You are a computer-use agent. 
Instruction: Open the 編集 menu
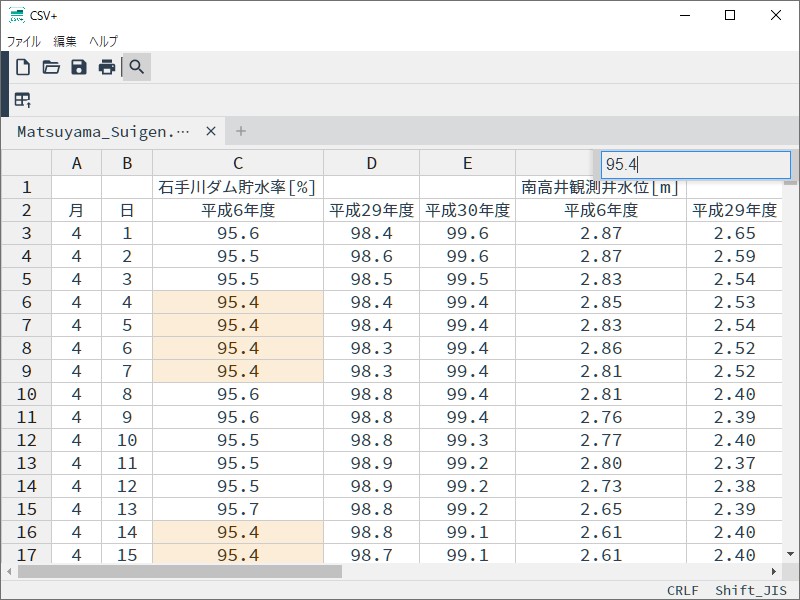(65, 41)
